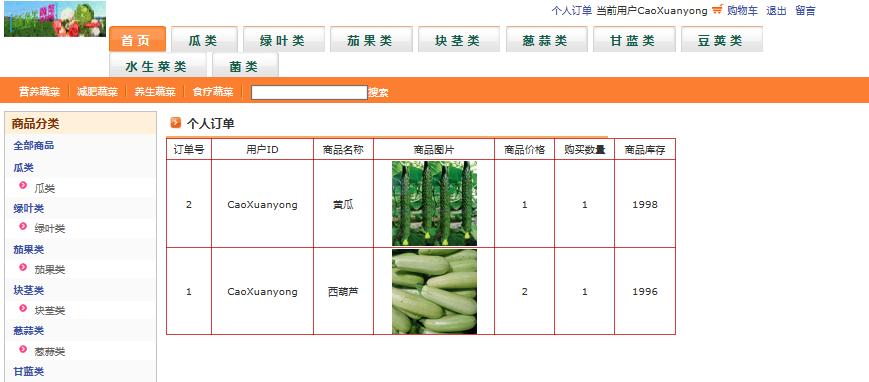Click the pink bullet before 葱蒜类 subcategory

click(23, 349)
